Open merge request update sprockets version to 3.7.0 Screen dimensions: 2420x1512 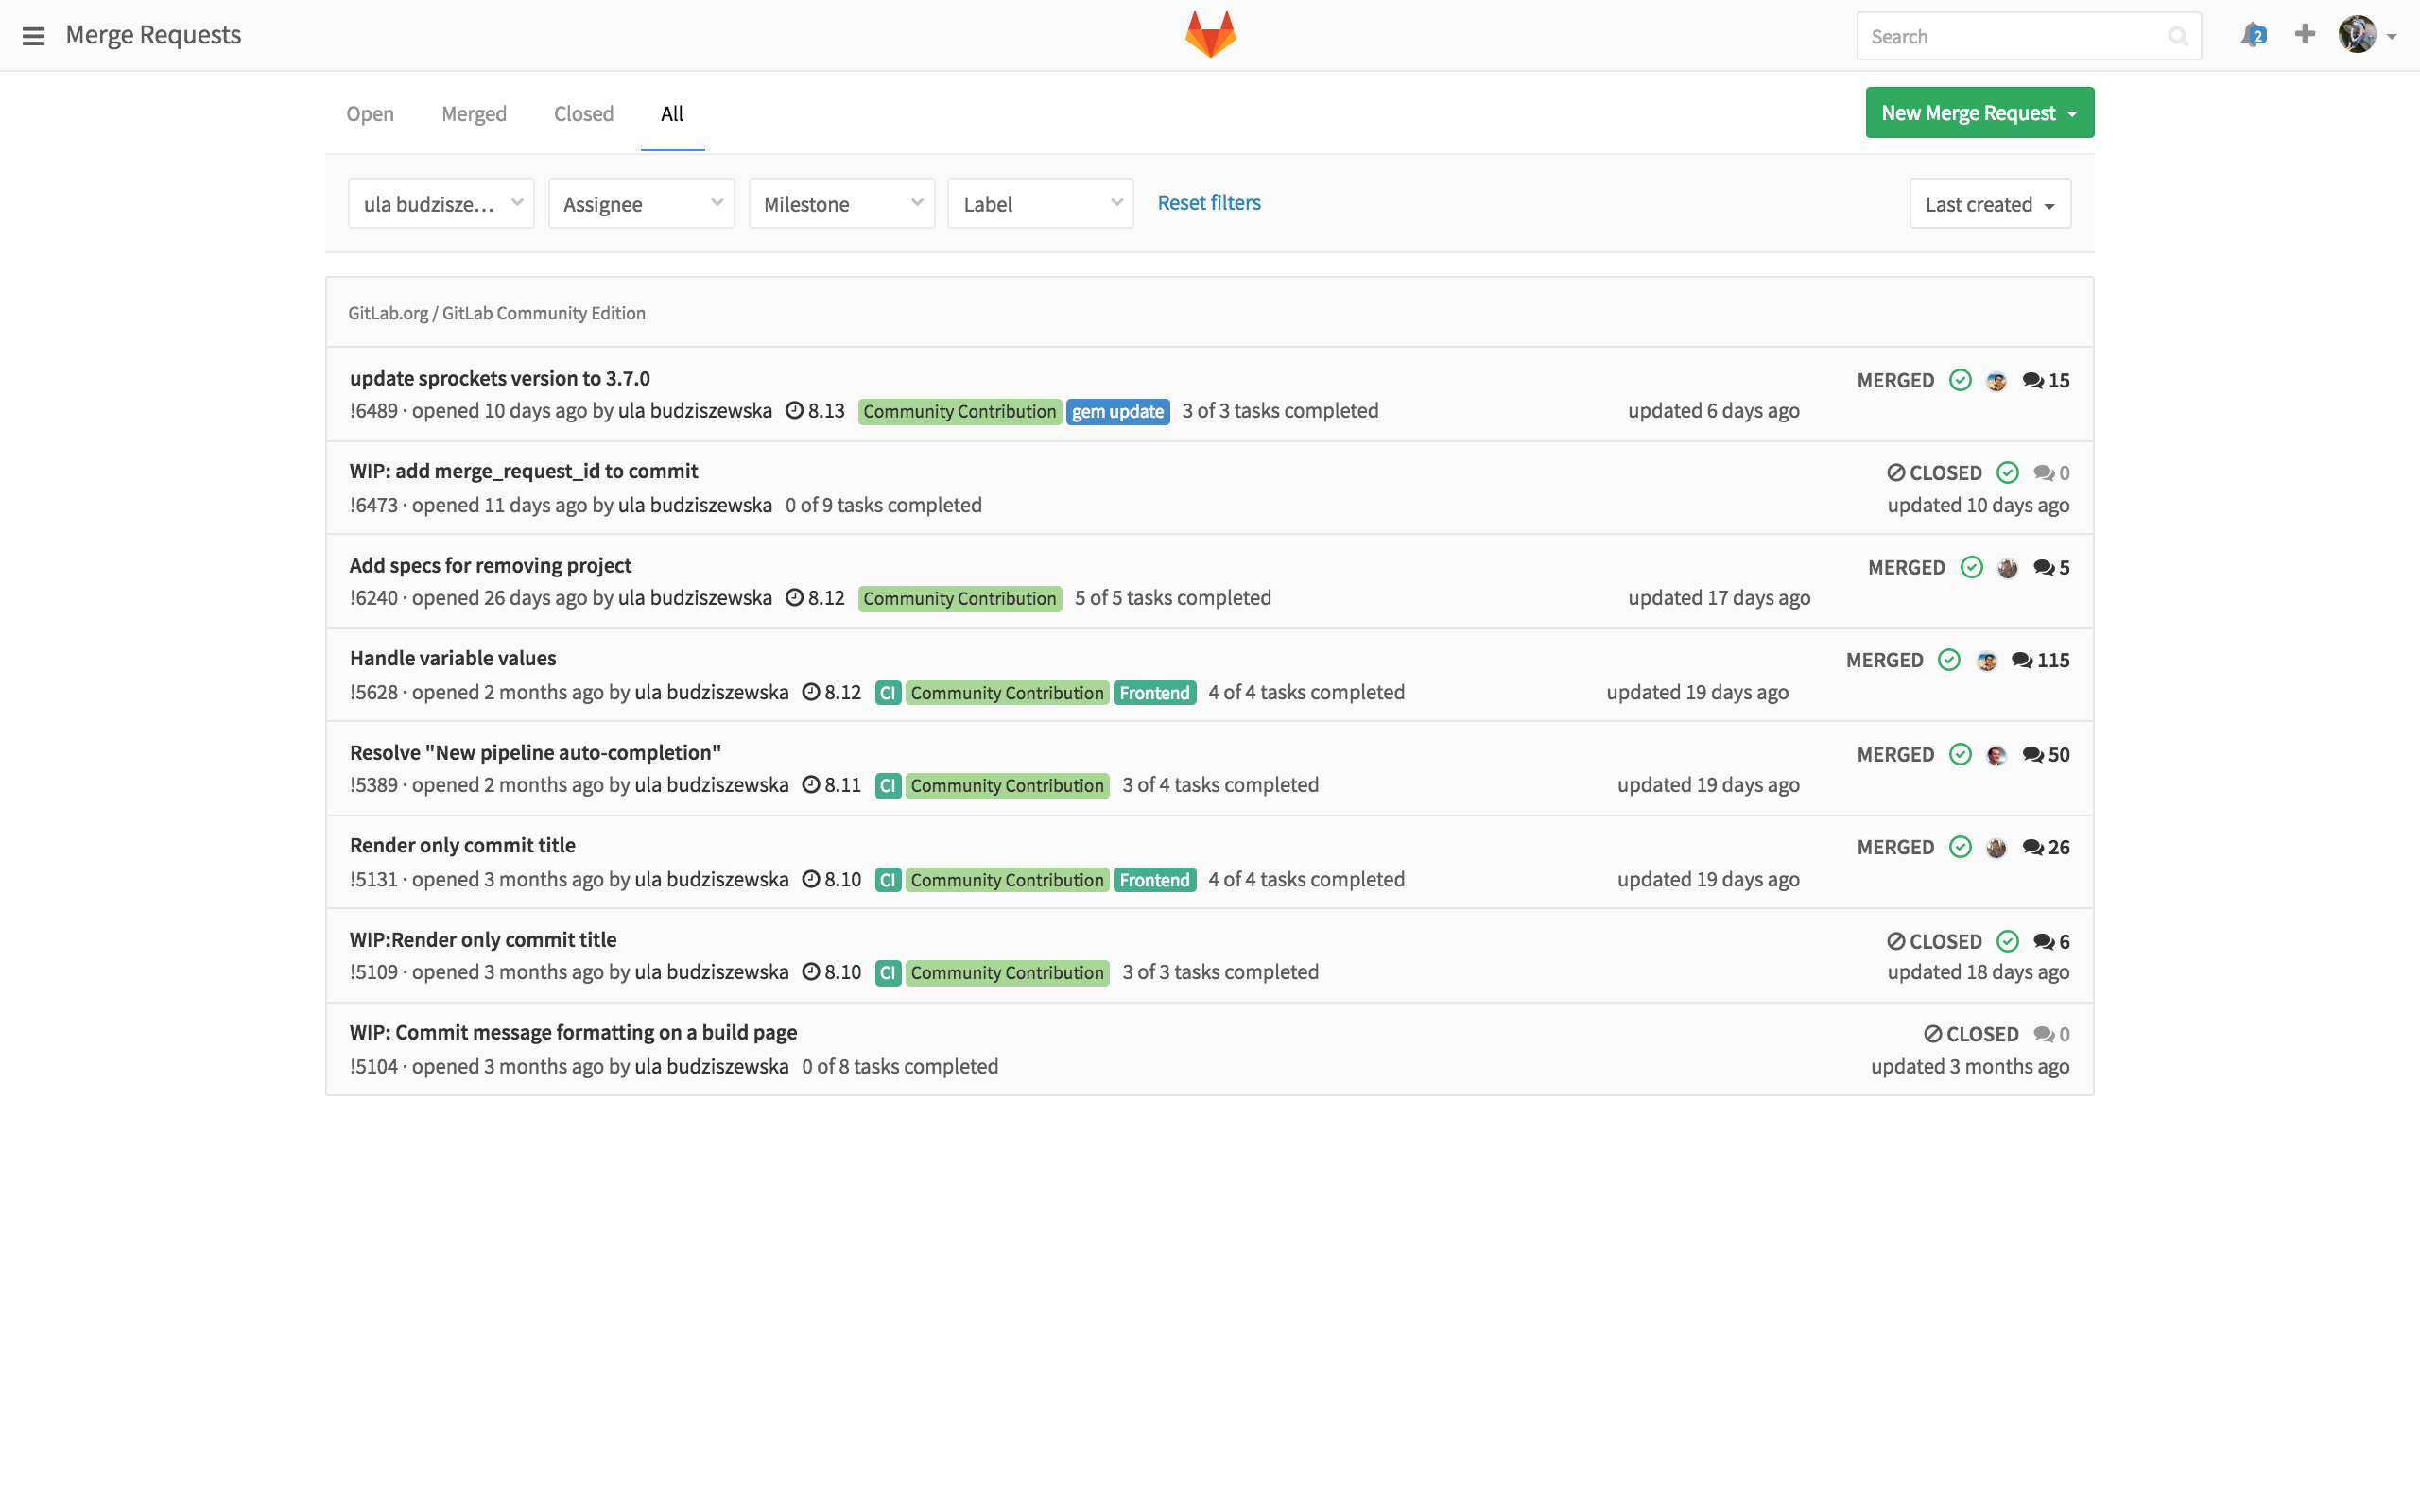coord(500,378)
